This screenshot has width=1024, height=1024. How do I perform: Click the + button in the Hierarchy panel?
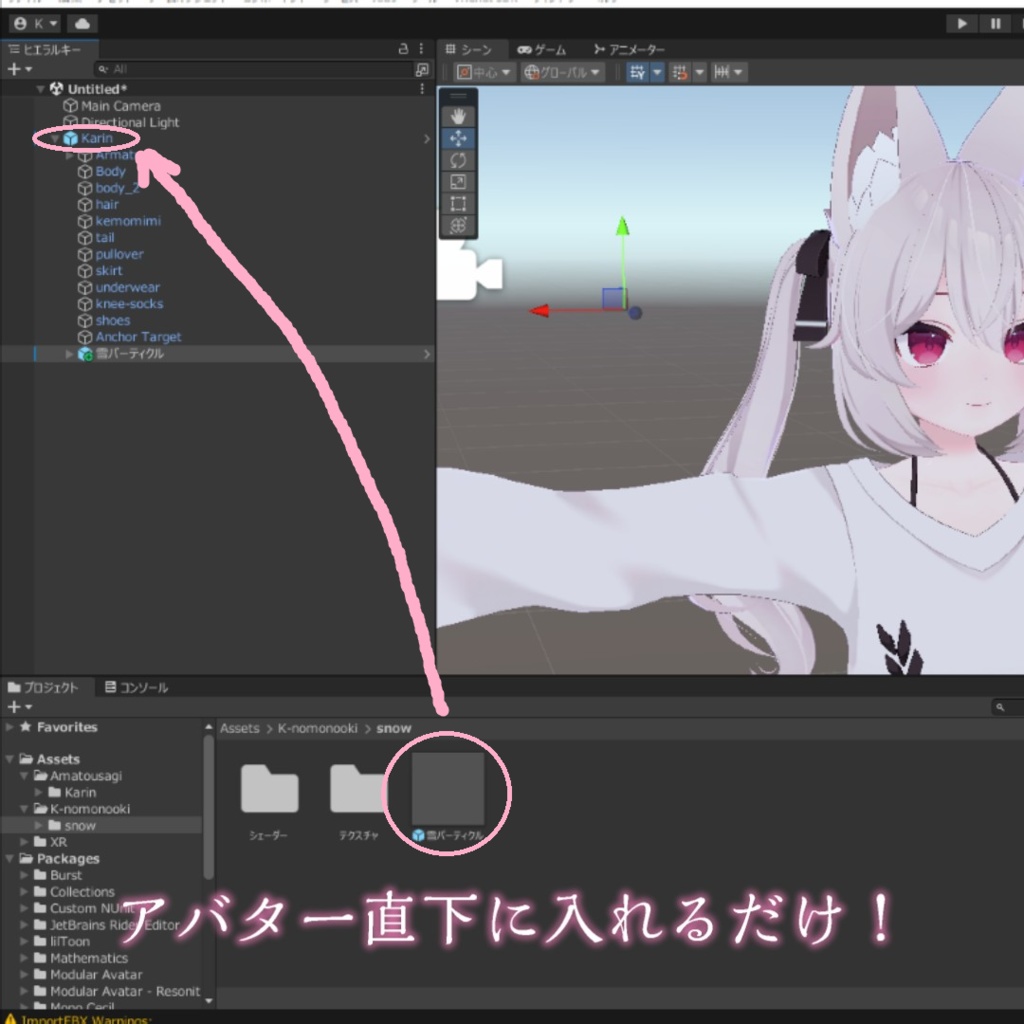pyautogui.click(x=13, y=68)
